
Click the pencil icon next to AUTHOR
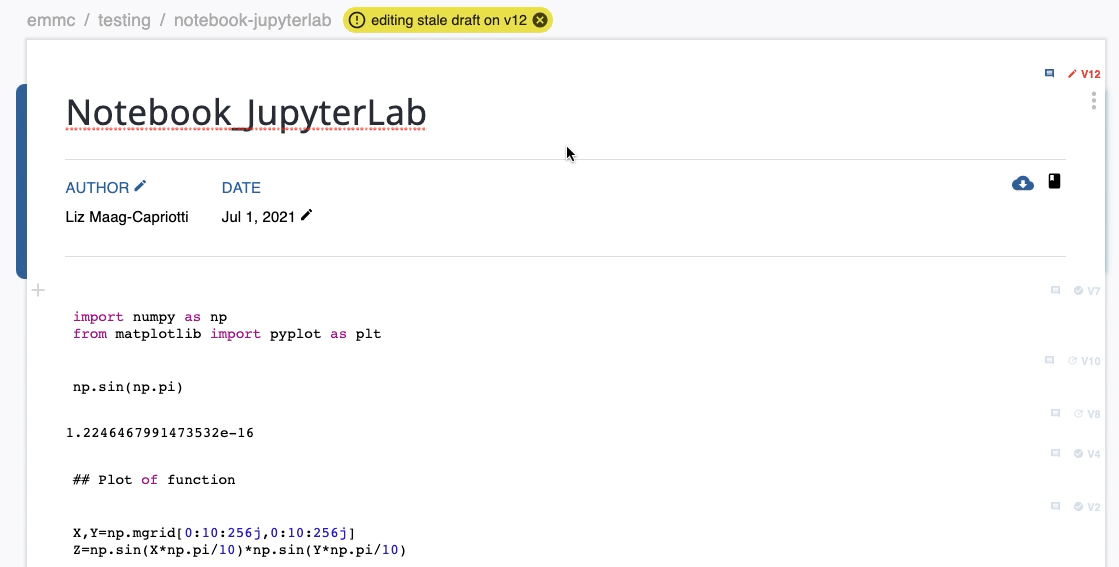coord(141,186)
